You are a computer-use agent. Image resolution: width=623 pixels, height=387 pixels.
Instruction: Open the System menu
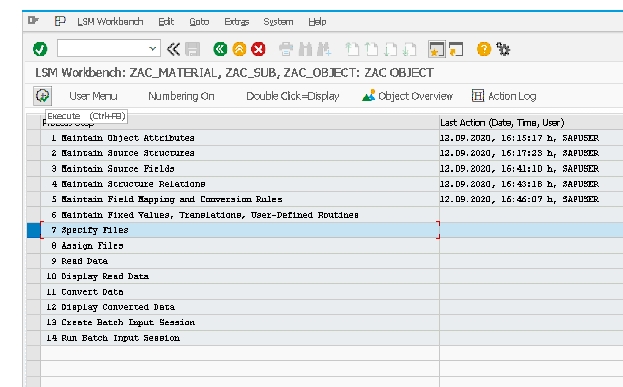pyautogui.click(x=278, y=21)
